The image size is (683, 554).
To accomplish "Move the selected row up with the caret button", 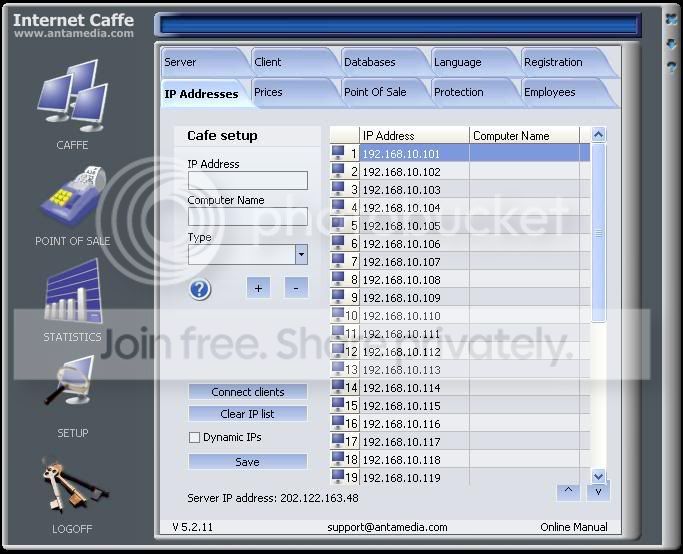I will click(x=568, y=491).
